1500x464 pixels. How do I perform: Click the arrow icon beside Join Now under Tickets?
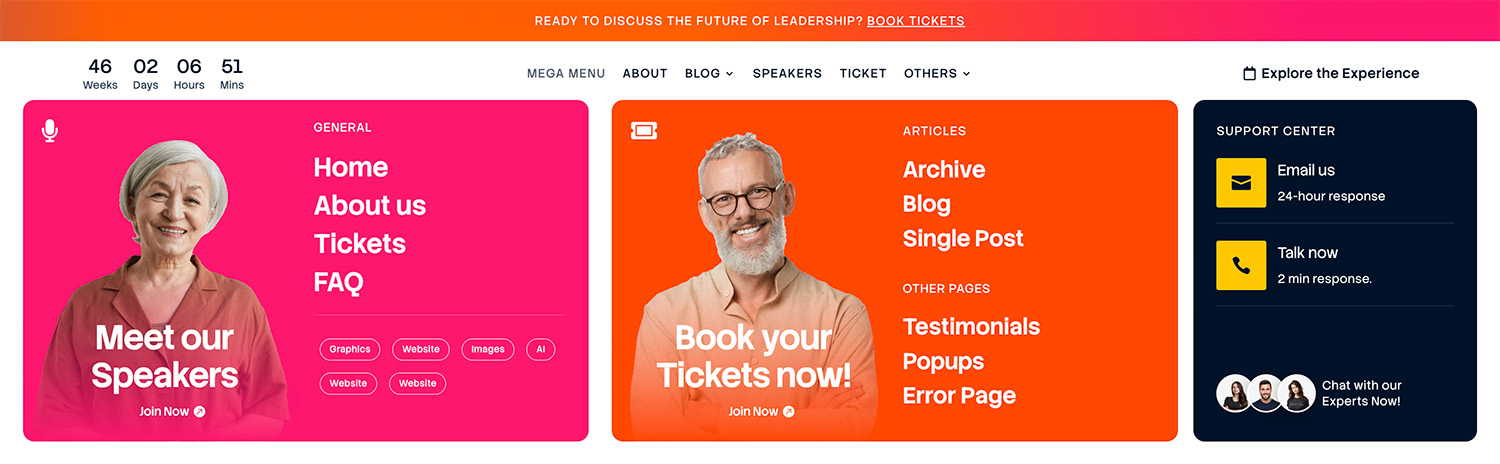coord(788,411)
